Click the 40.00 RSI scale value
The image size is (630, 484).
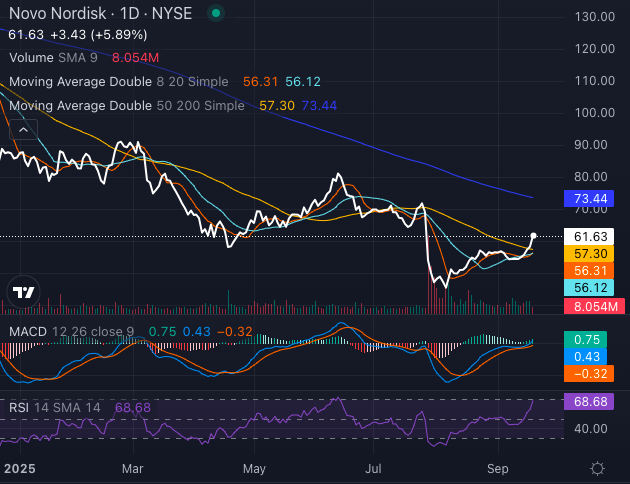point(591,429)
